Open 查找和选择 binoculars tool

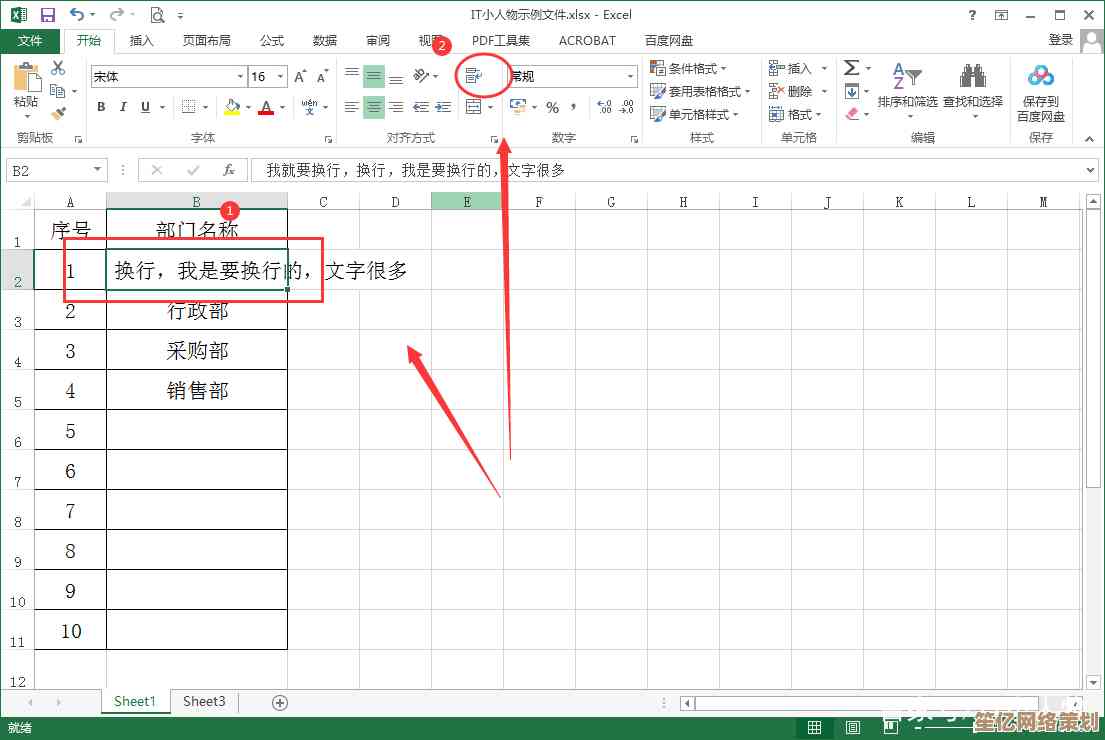click(x=972, y=87)
